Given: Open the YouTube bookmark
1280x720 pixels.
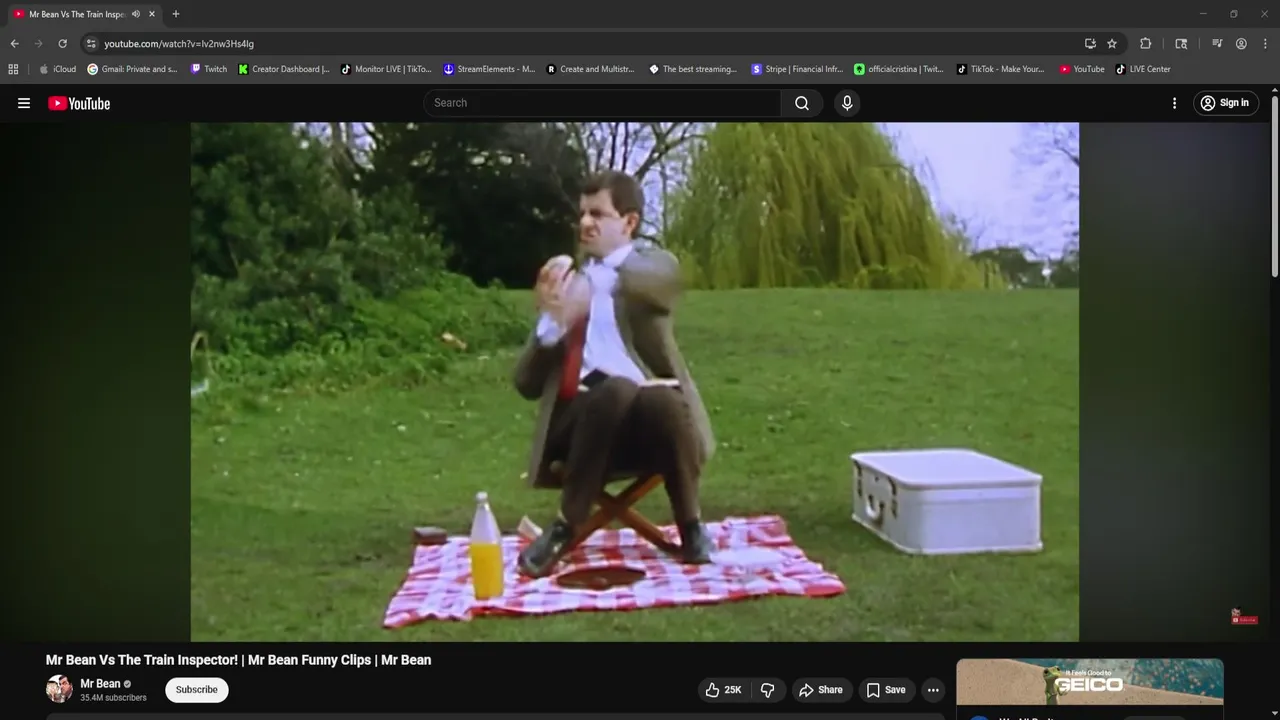Looking at the screenshot, I should 1083,69.
